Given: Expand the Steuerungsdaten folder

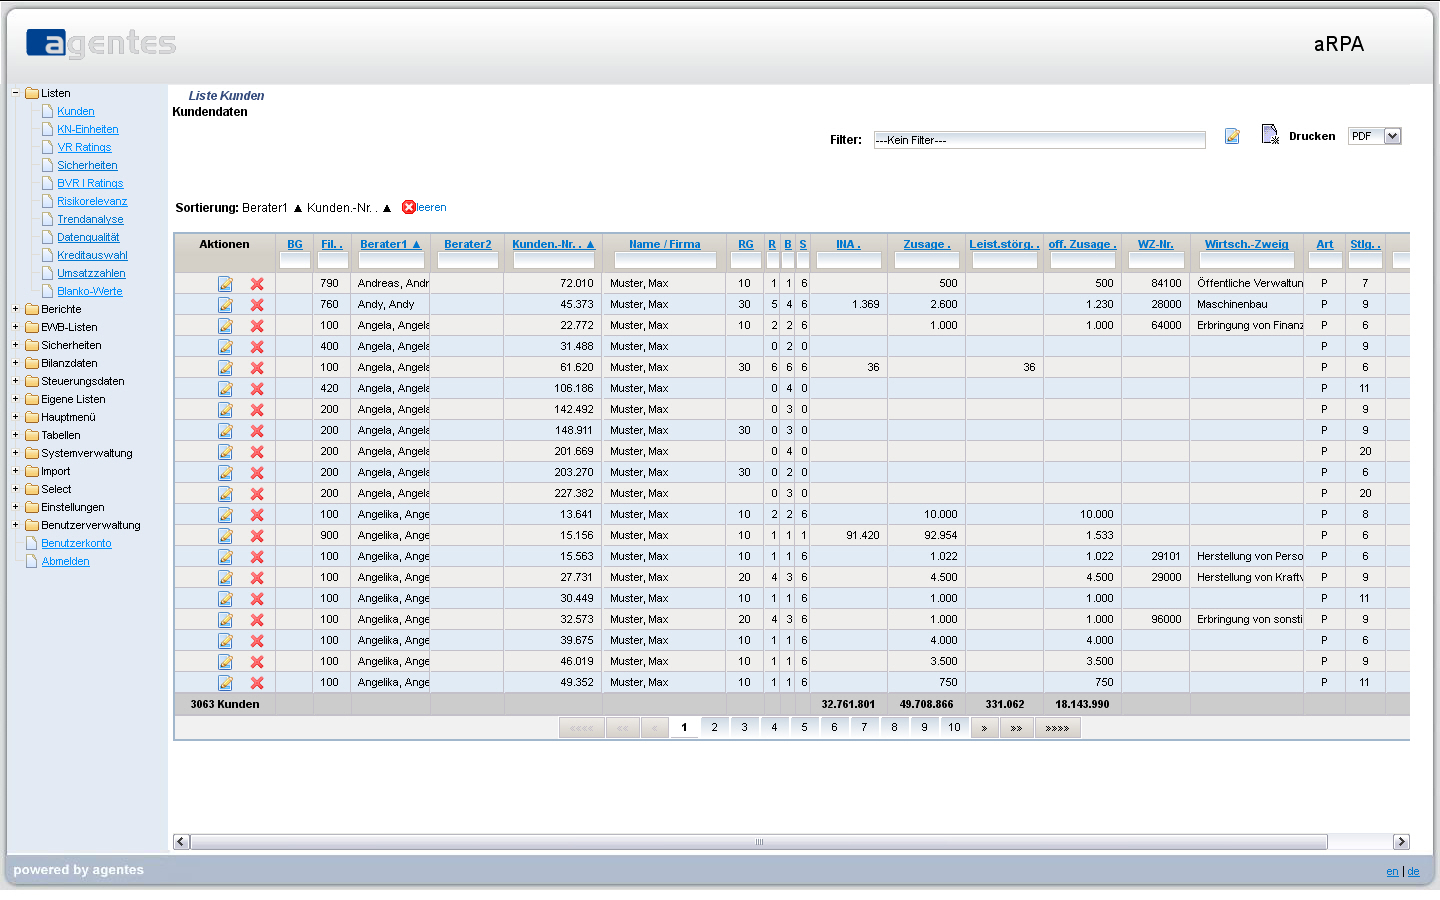Looking at the screenshot, I should click(x=15, y=381).
